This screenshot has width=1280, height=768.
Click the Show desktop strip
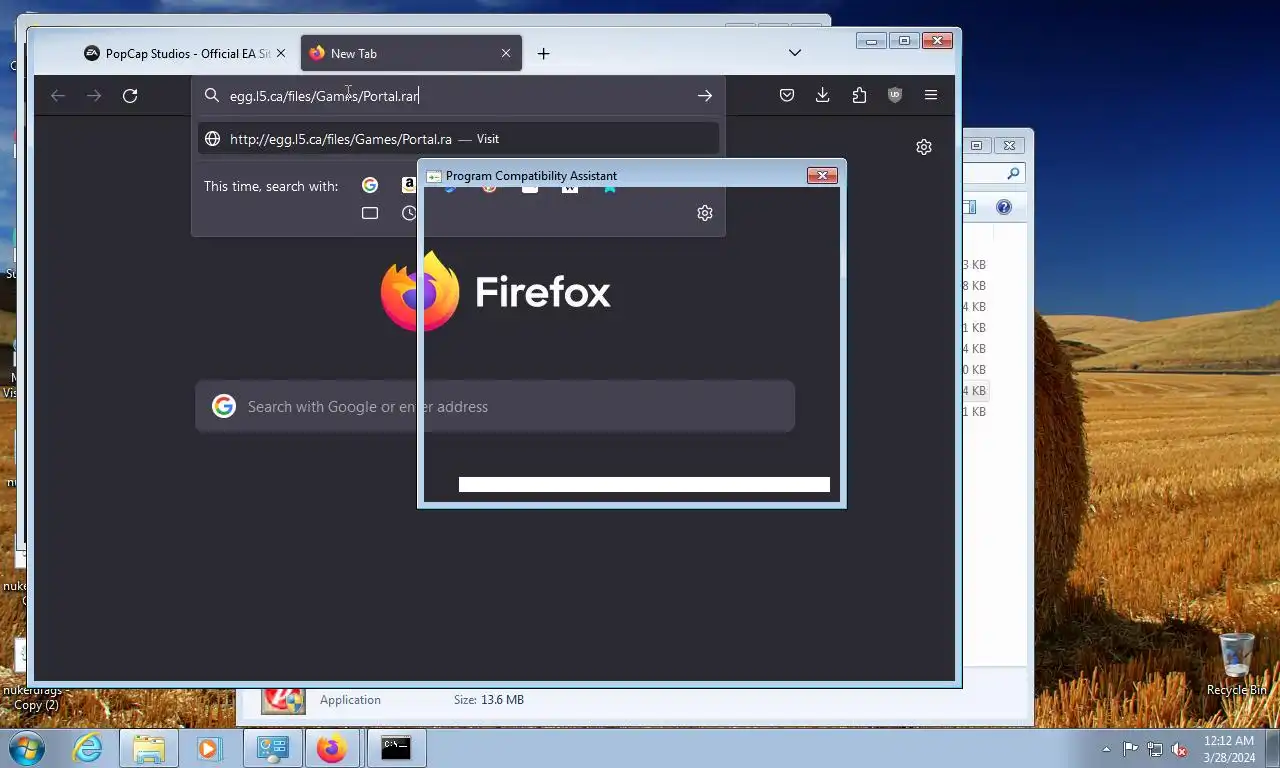point(1273,748)
